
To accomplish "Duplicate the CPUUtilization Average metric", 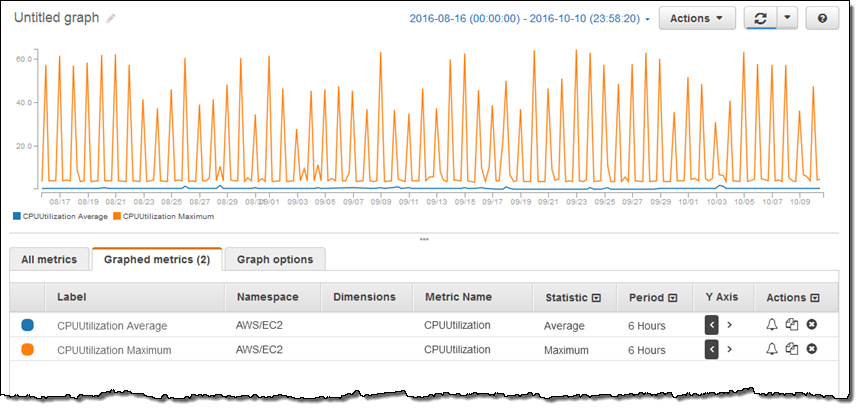I will click(x=791, y=325).
